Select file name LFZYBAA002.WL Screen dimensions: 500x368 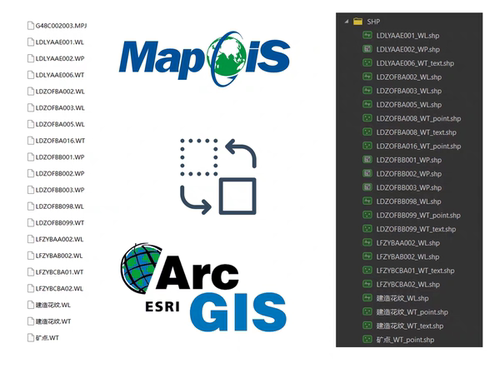[x=60, y=239]
